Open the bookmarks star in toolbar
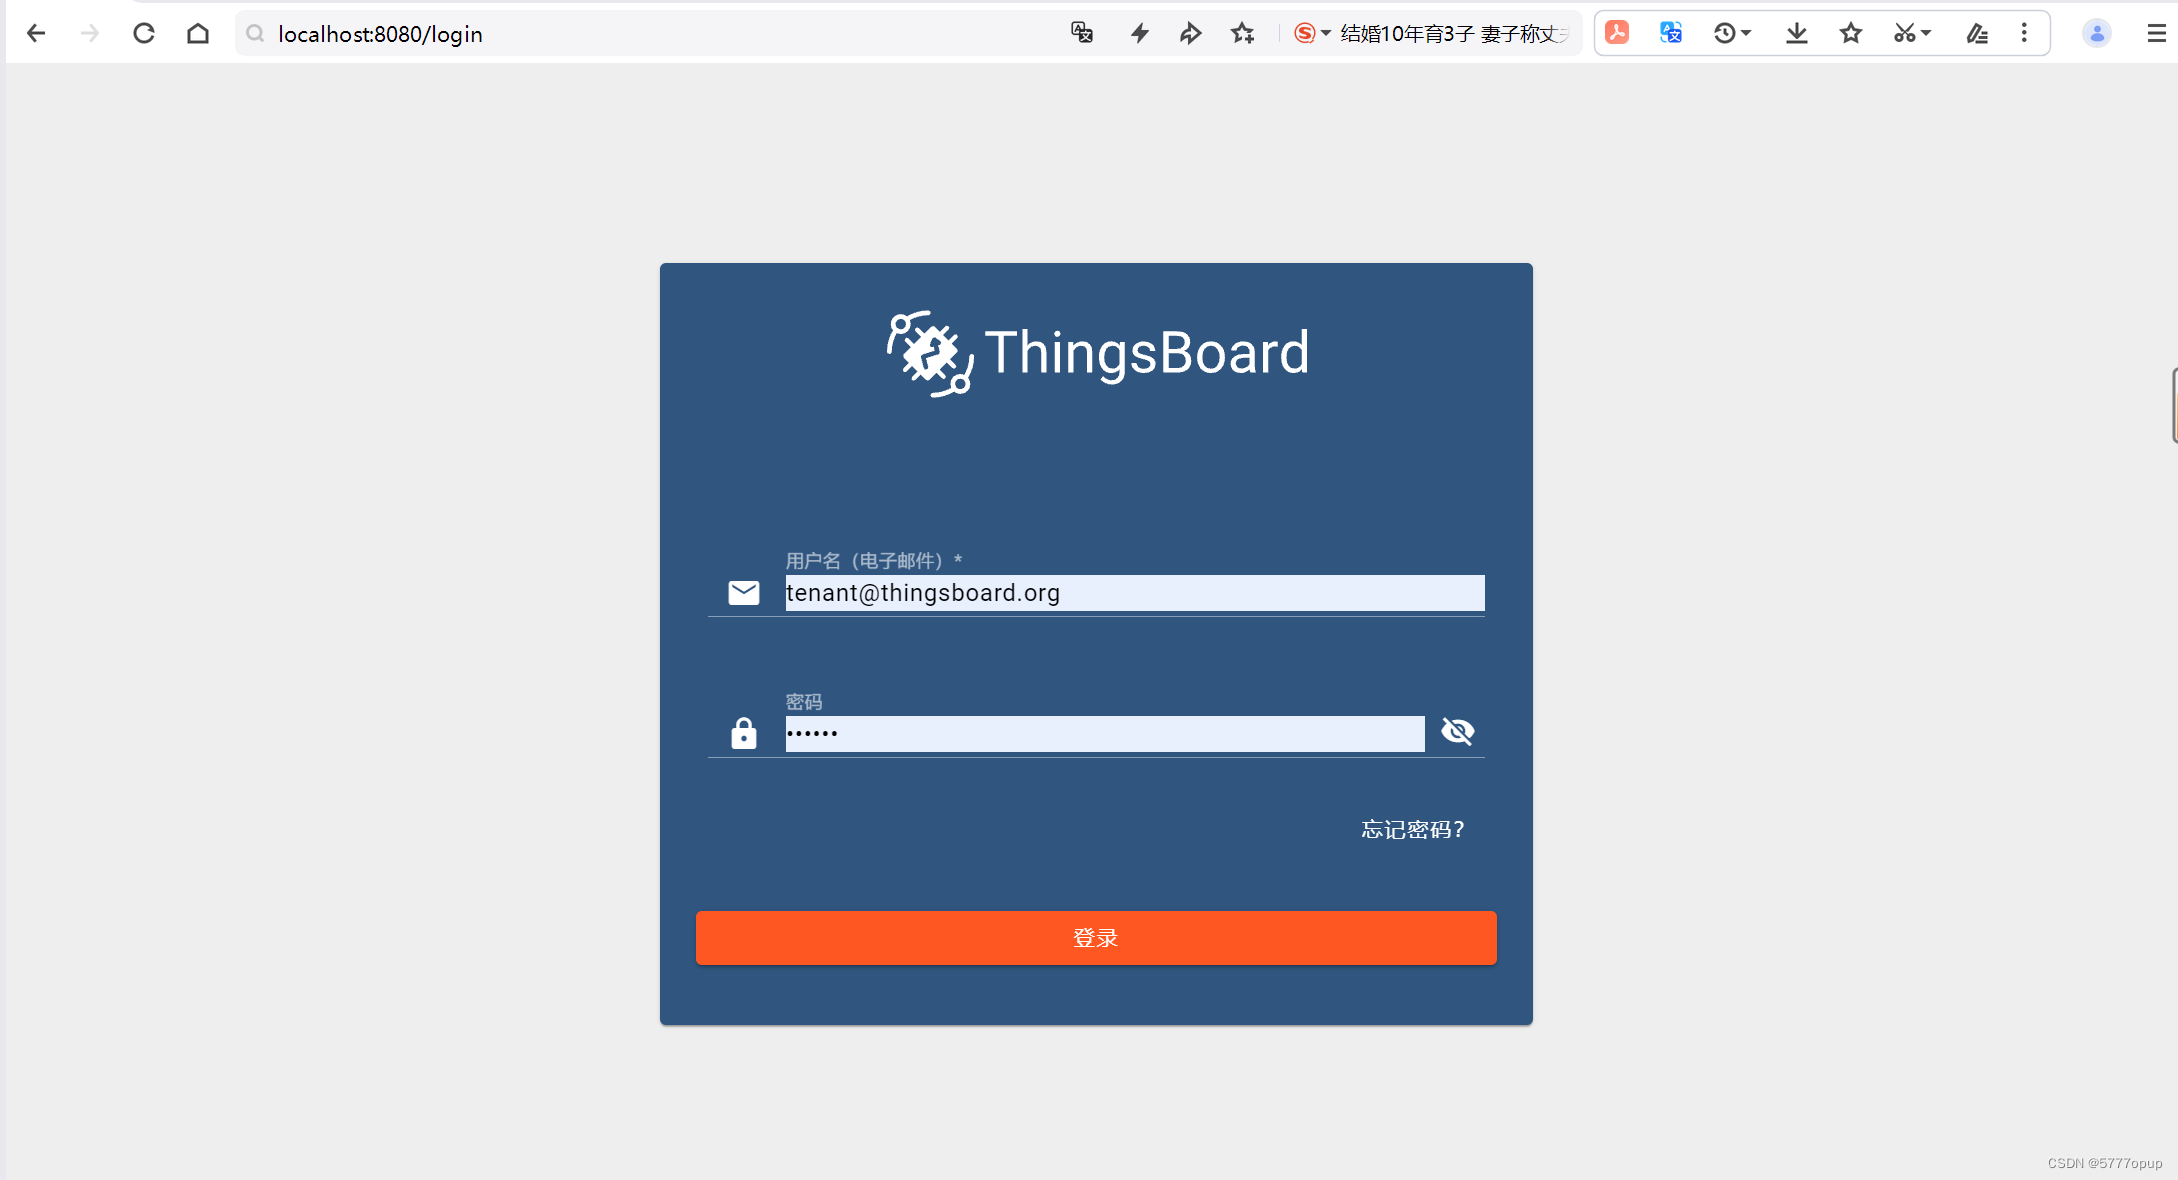The image size is (2178, 1180). click(x=1851, y=33)
